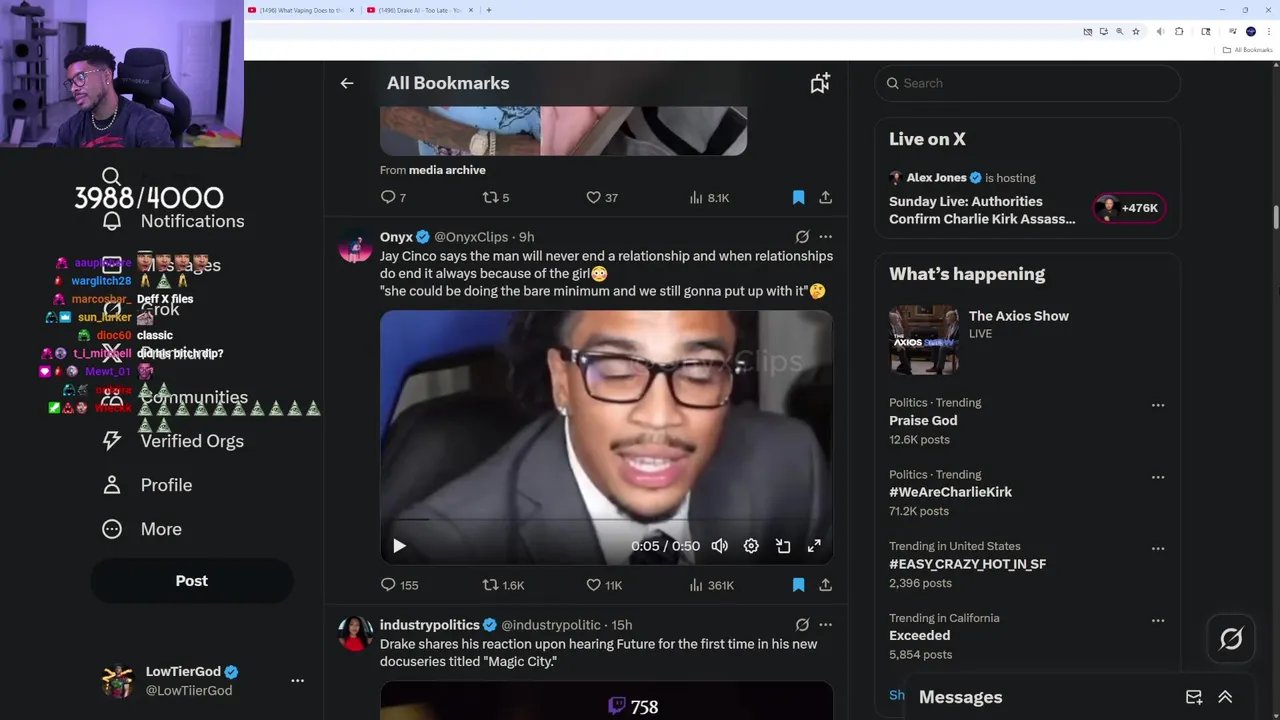Open @industrypolitic handle link

pos(551,625)
